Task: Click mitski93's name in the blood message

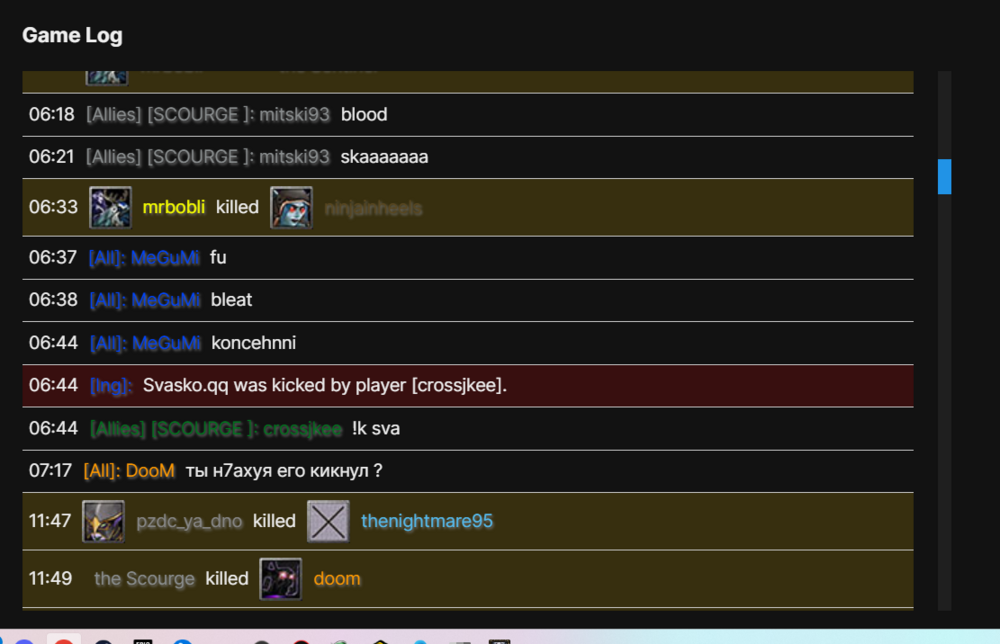Action: 294,114
